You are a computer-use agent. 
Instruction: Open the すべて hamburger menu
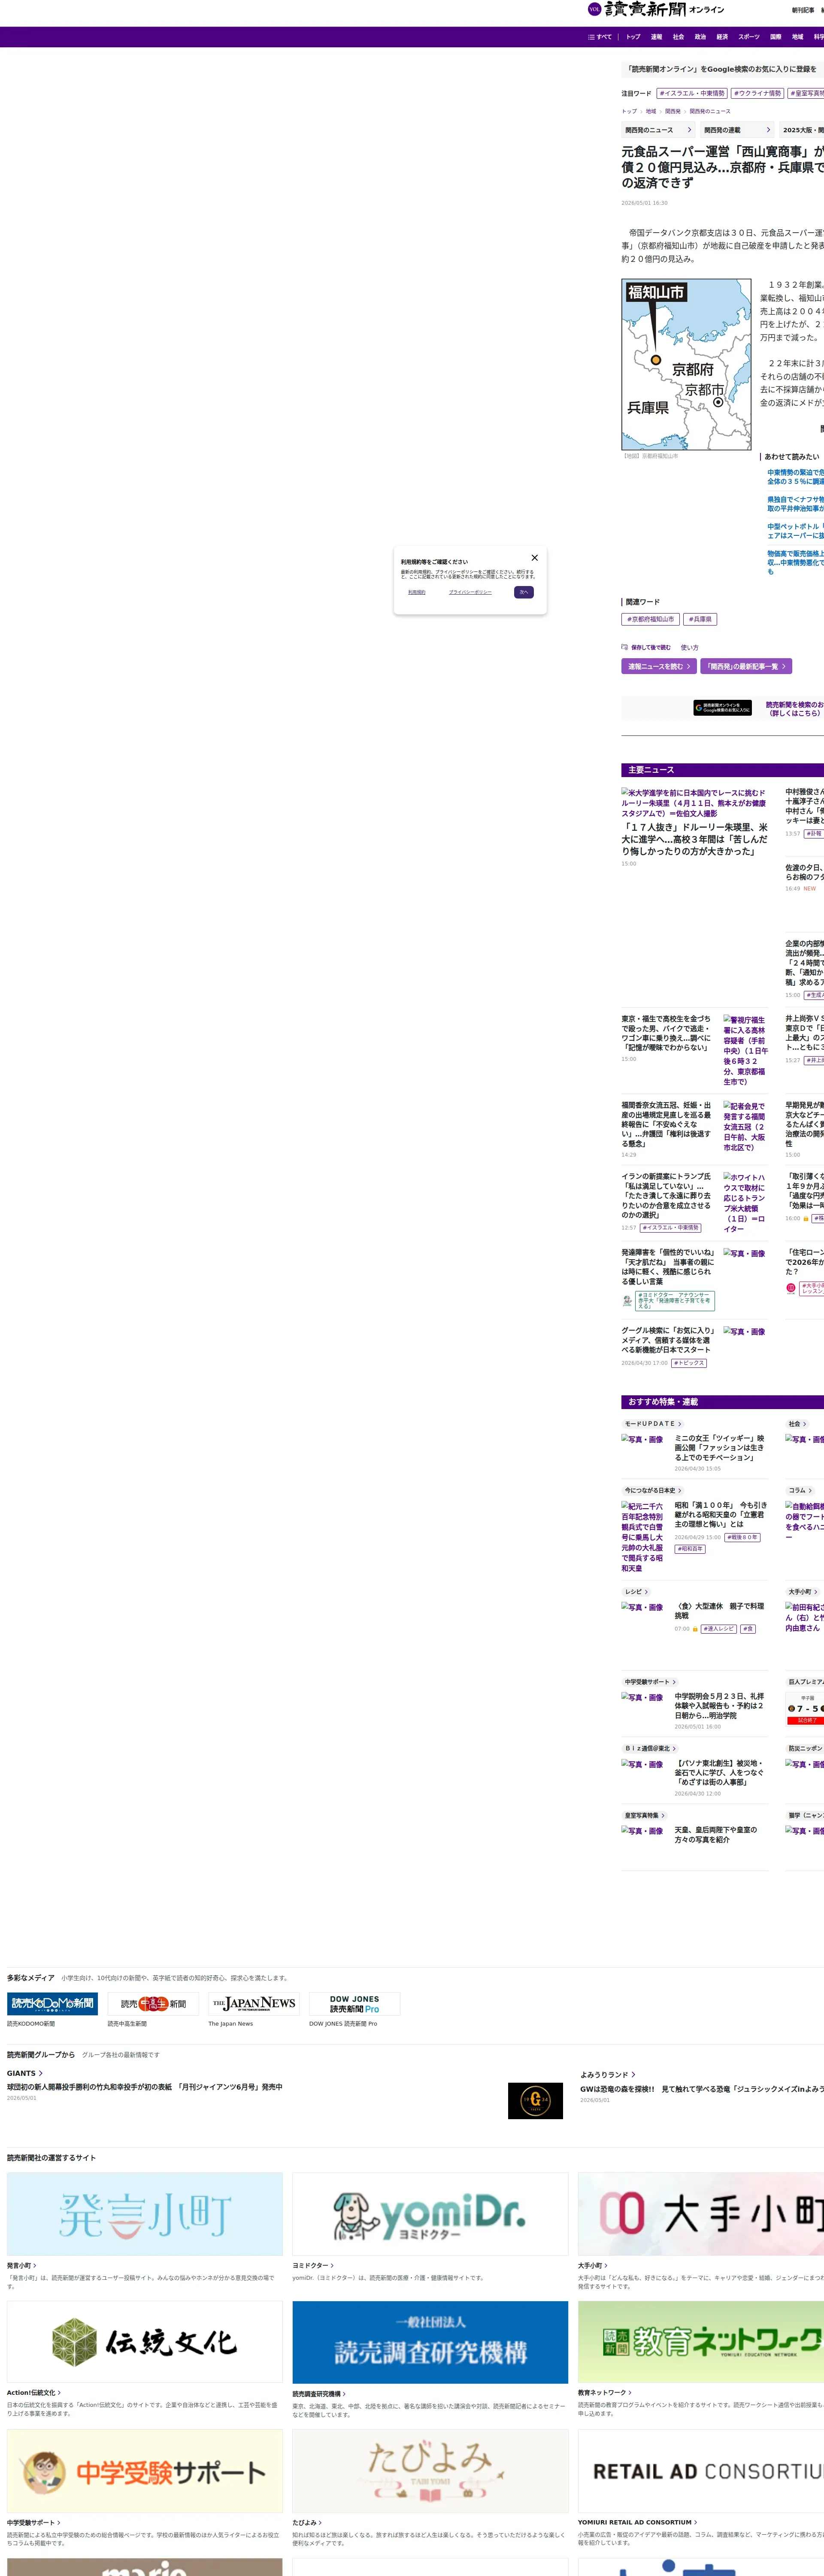tap(600, 37)
